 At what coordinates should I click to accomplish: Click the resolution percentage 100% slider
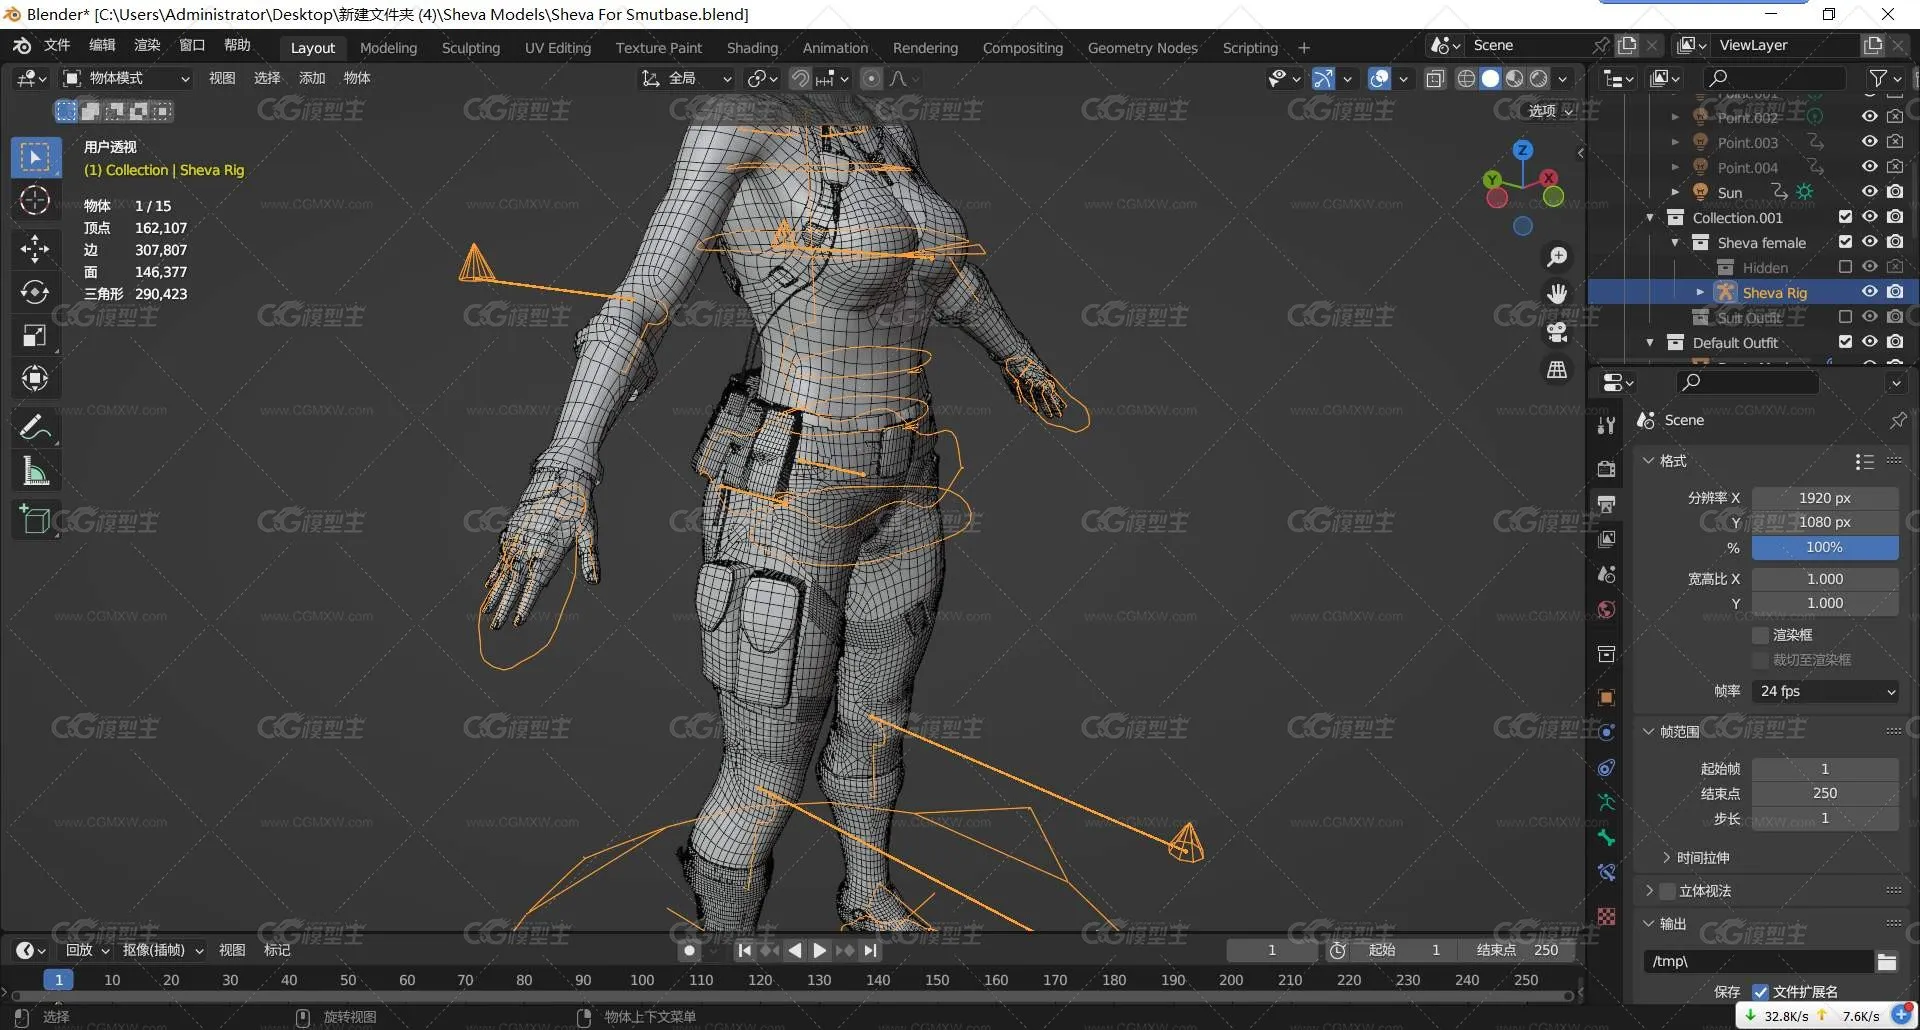(1825, 547)
